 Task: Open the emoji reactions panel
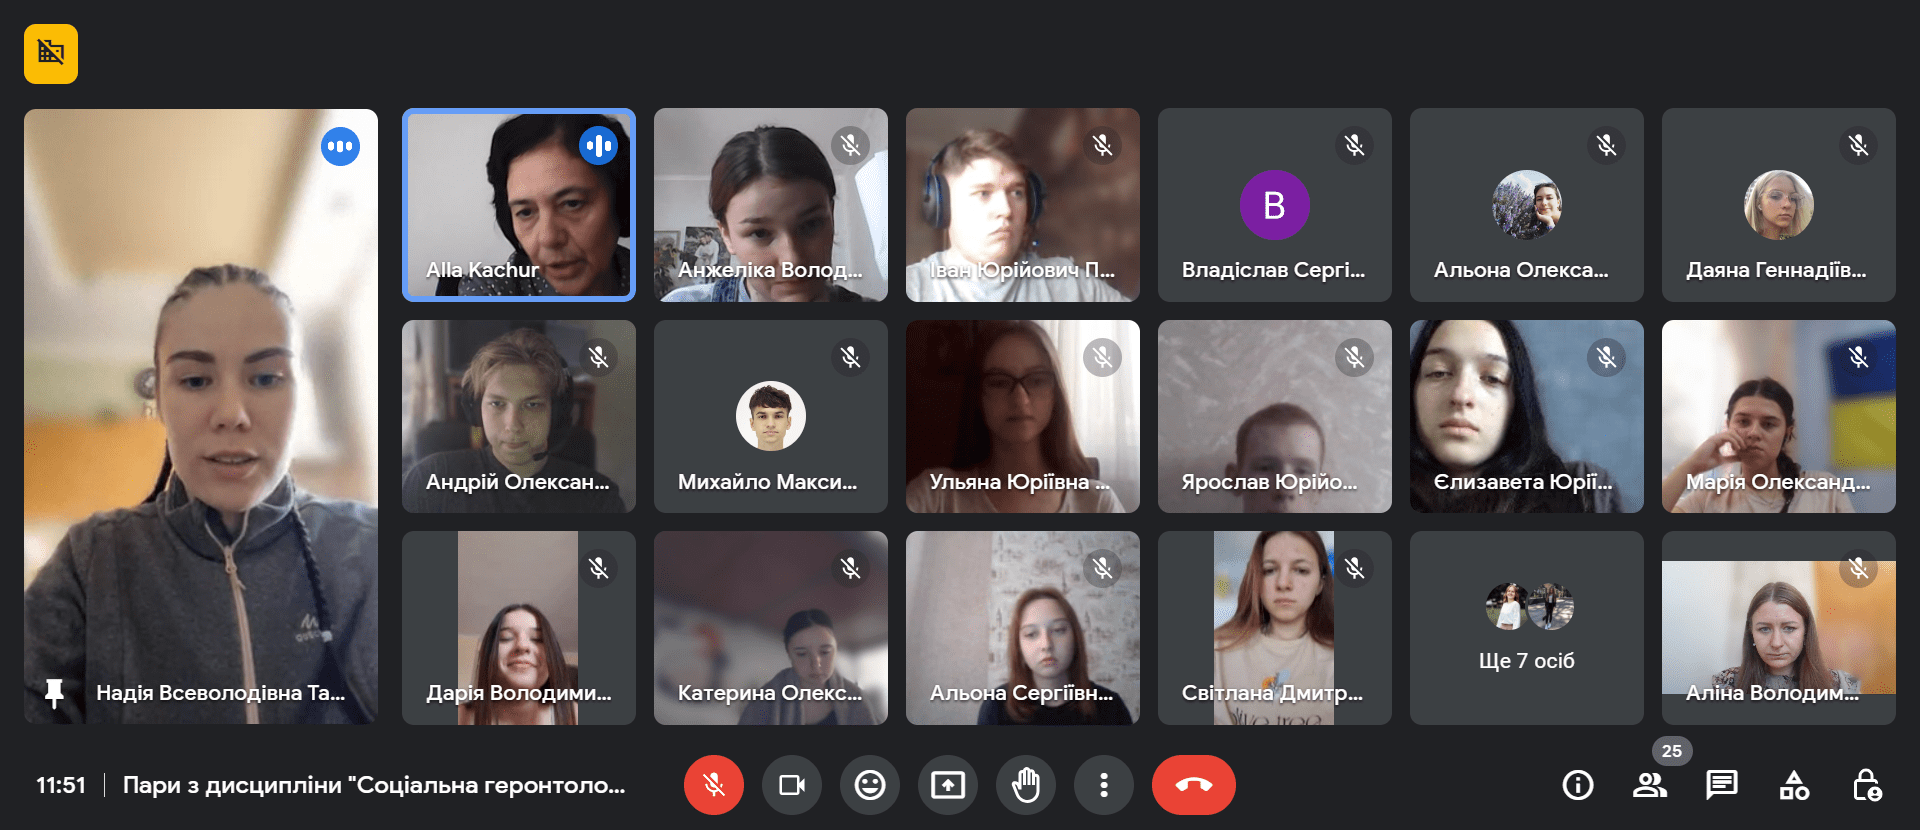pyautogui.click(x=869, y=785)
